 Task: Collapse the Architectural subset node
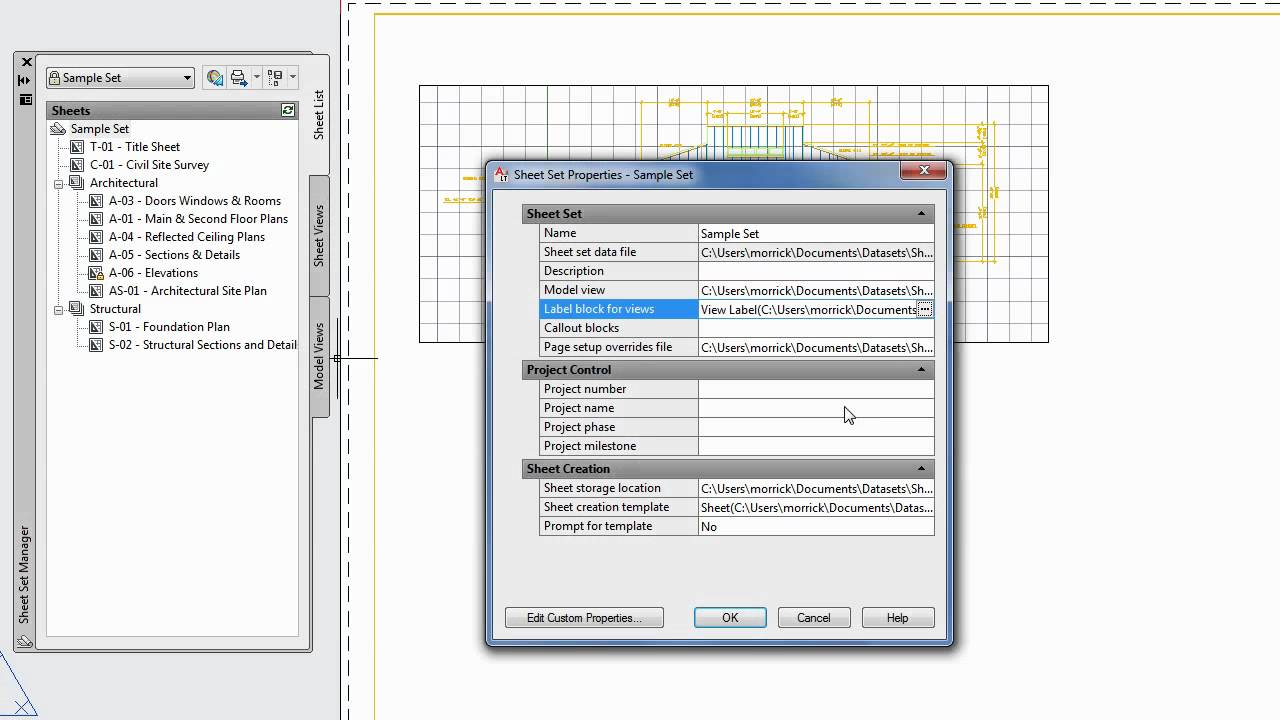[59, 183]
